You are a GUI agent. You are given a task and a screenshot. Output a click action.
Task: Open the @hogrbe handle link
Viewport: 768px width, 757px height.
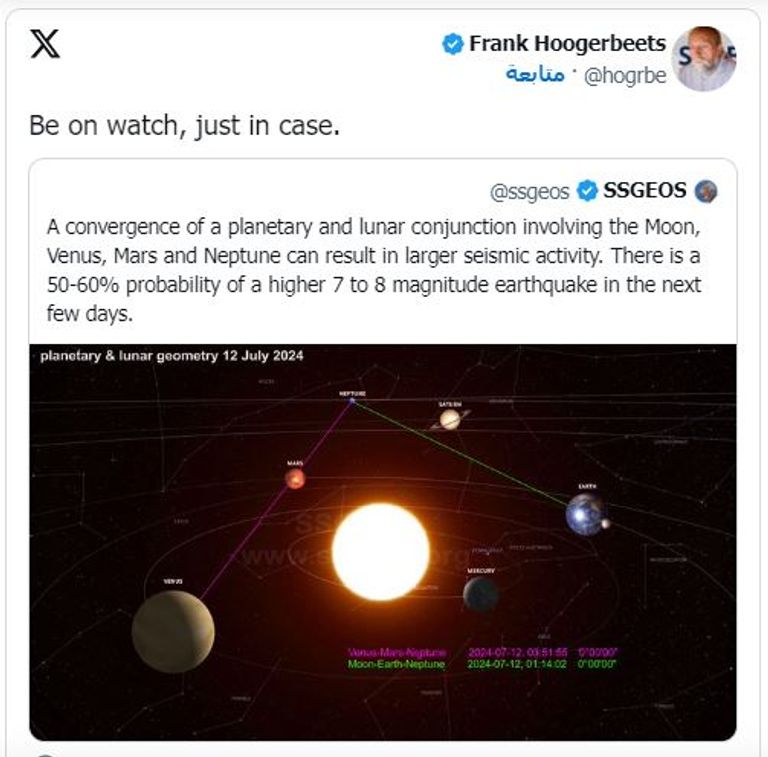[x=624, y=76]
